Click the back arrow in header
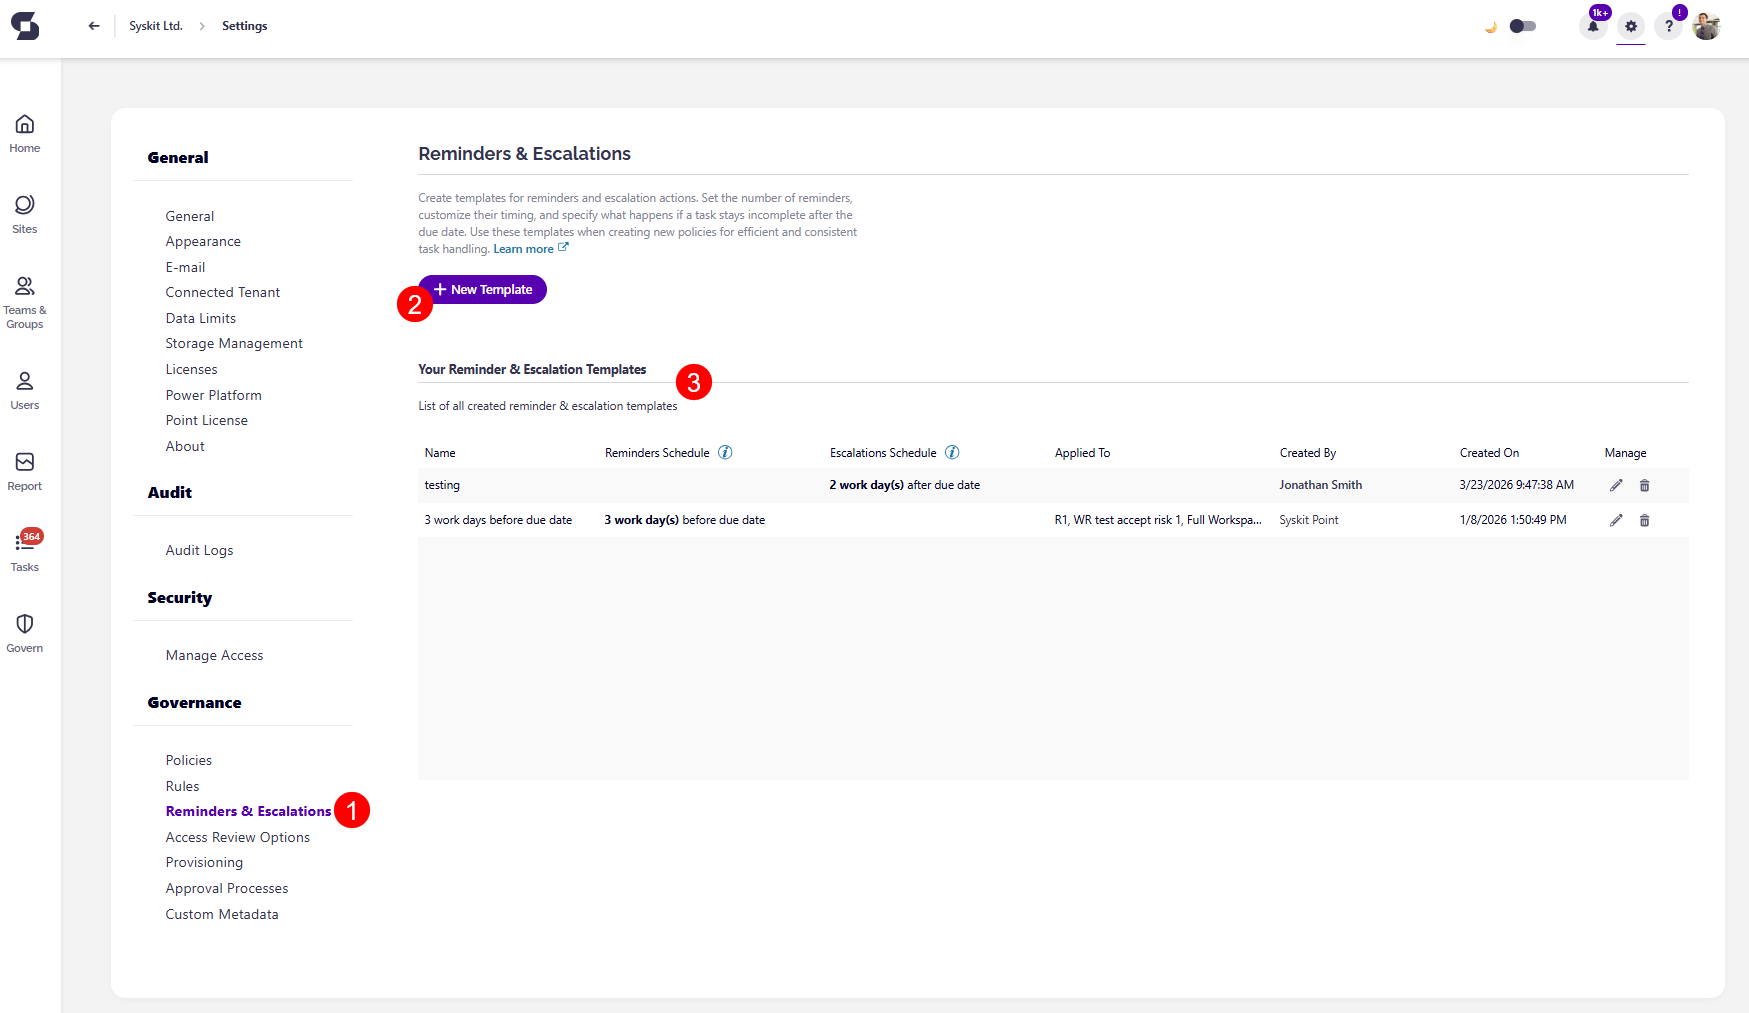This screenshot has width=1749, height=1013. 94,26
